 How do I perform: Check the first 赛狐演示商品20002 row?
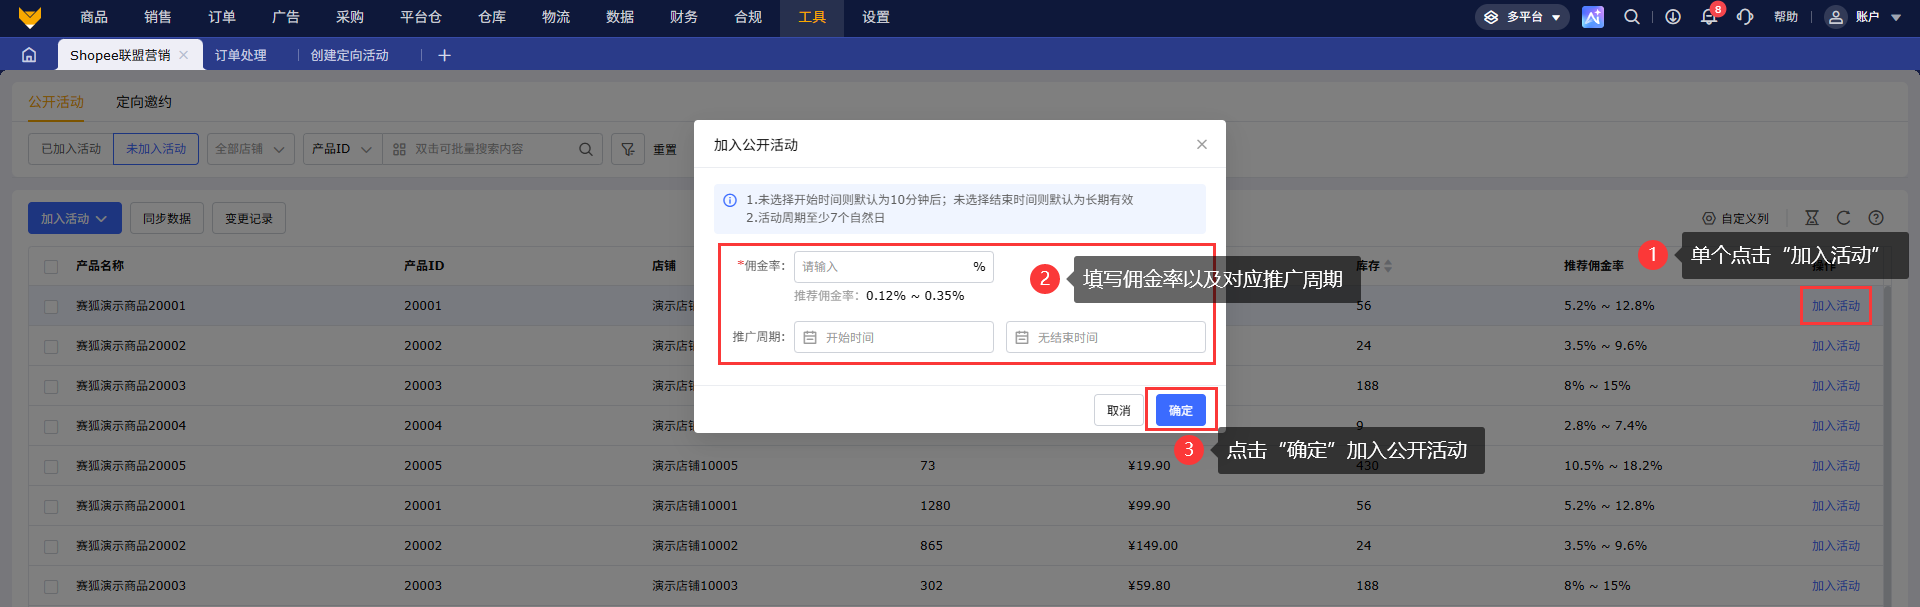[51, 347]
